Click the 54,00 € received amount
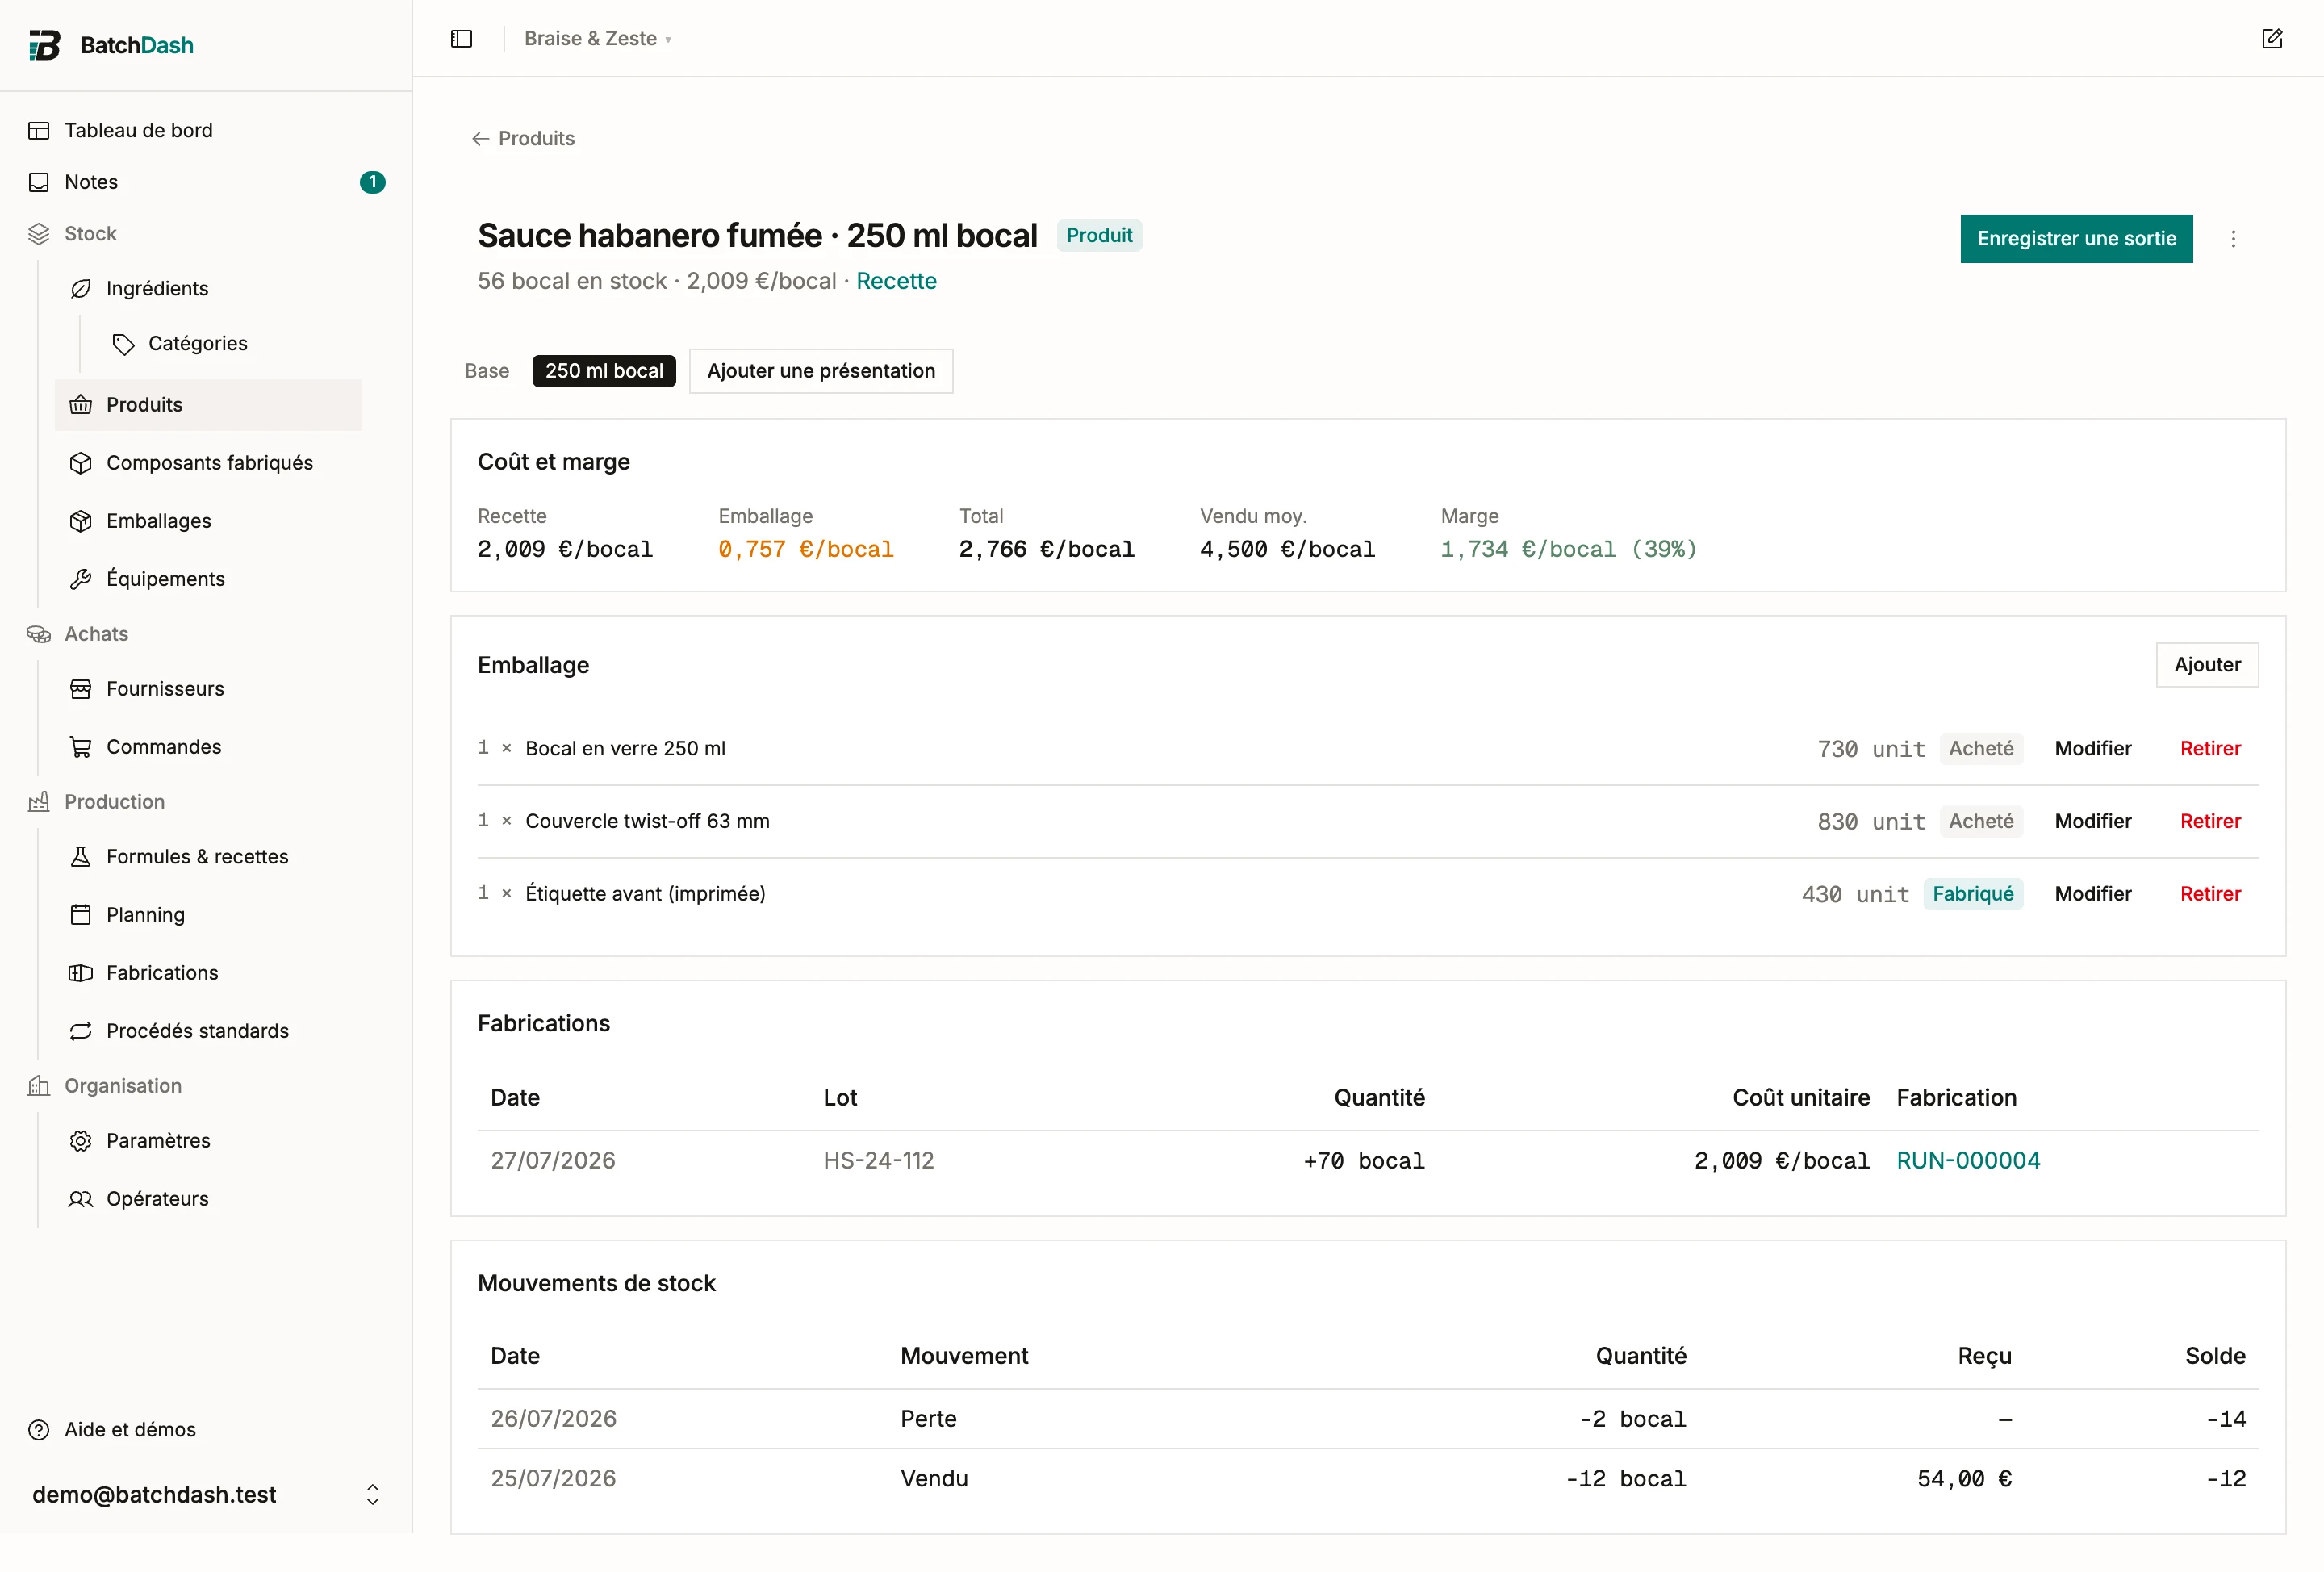This screenshot has height=1572, width=2324. point(1963,1479)
